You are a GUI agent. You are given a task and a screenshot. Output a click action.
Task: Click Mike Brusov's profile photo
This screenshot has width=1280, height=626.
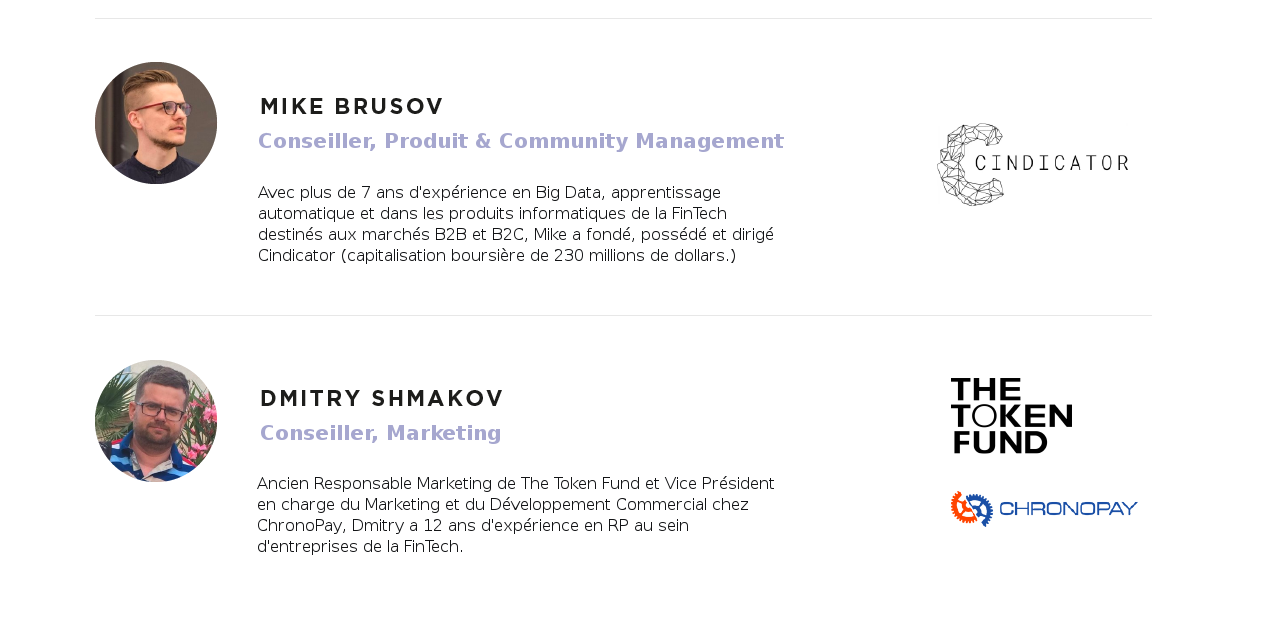click(x=156, y=123)
